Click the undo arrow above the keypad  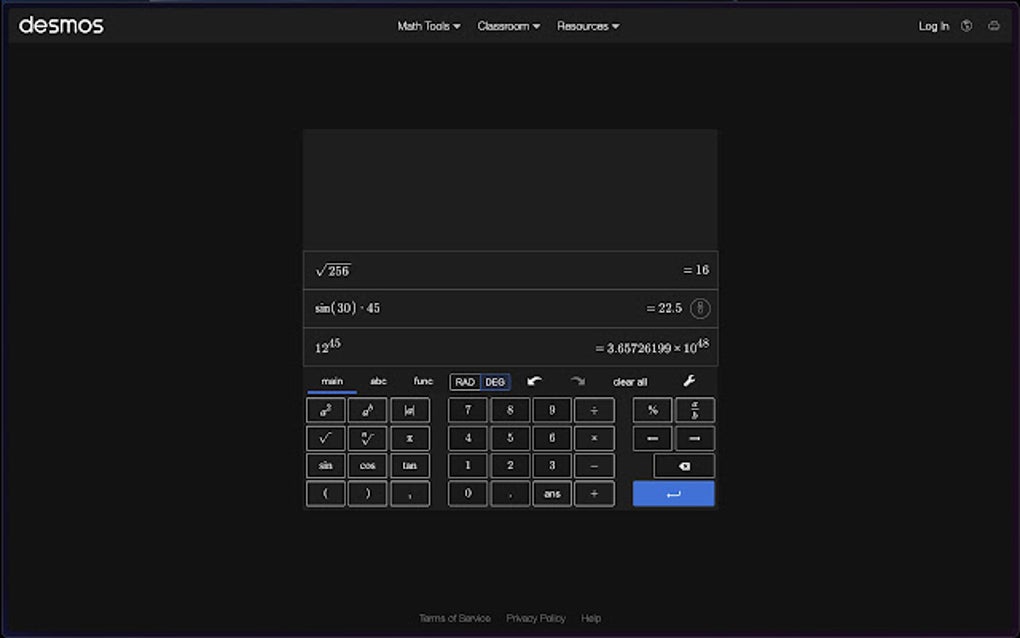click(x=535, y=381)
